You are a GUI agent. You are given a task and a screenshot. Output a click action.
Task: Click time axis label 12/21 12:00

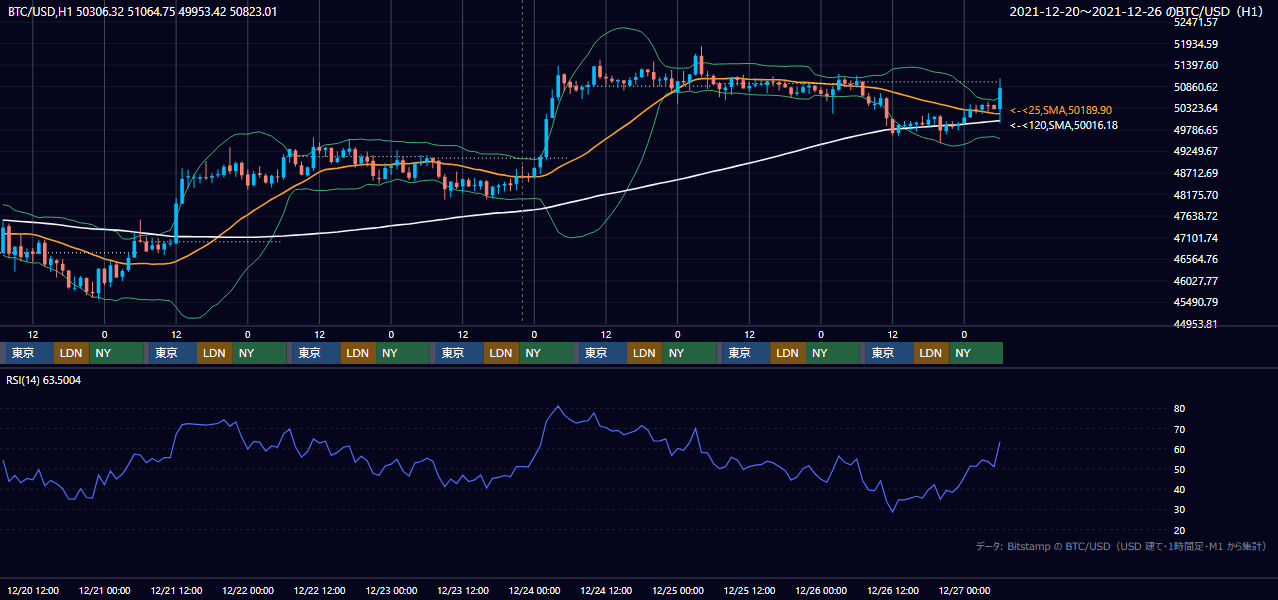point(177,591)
